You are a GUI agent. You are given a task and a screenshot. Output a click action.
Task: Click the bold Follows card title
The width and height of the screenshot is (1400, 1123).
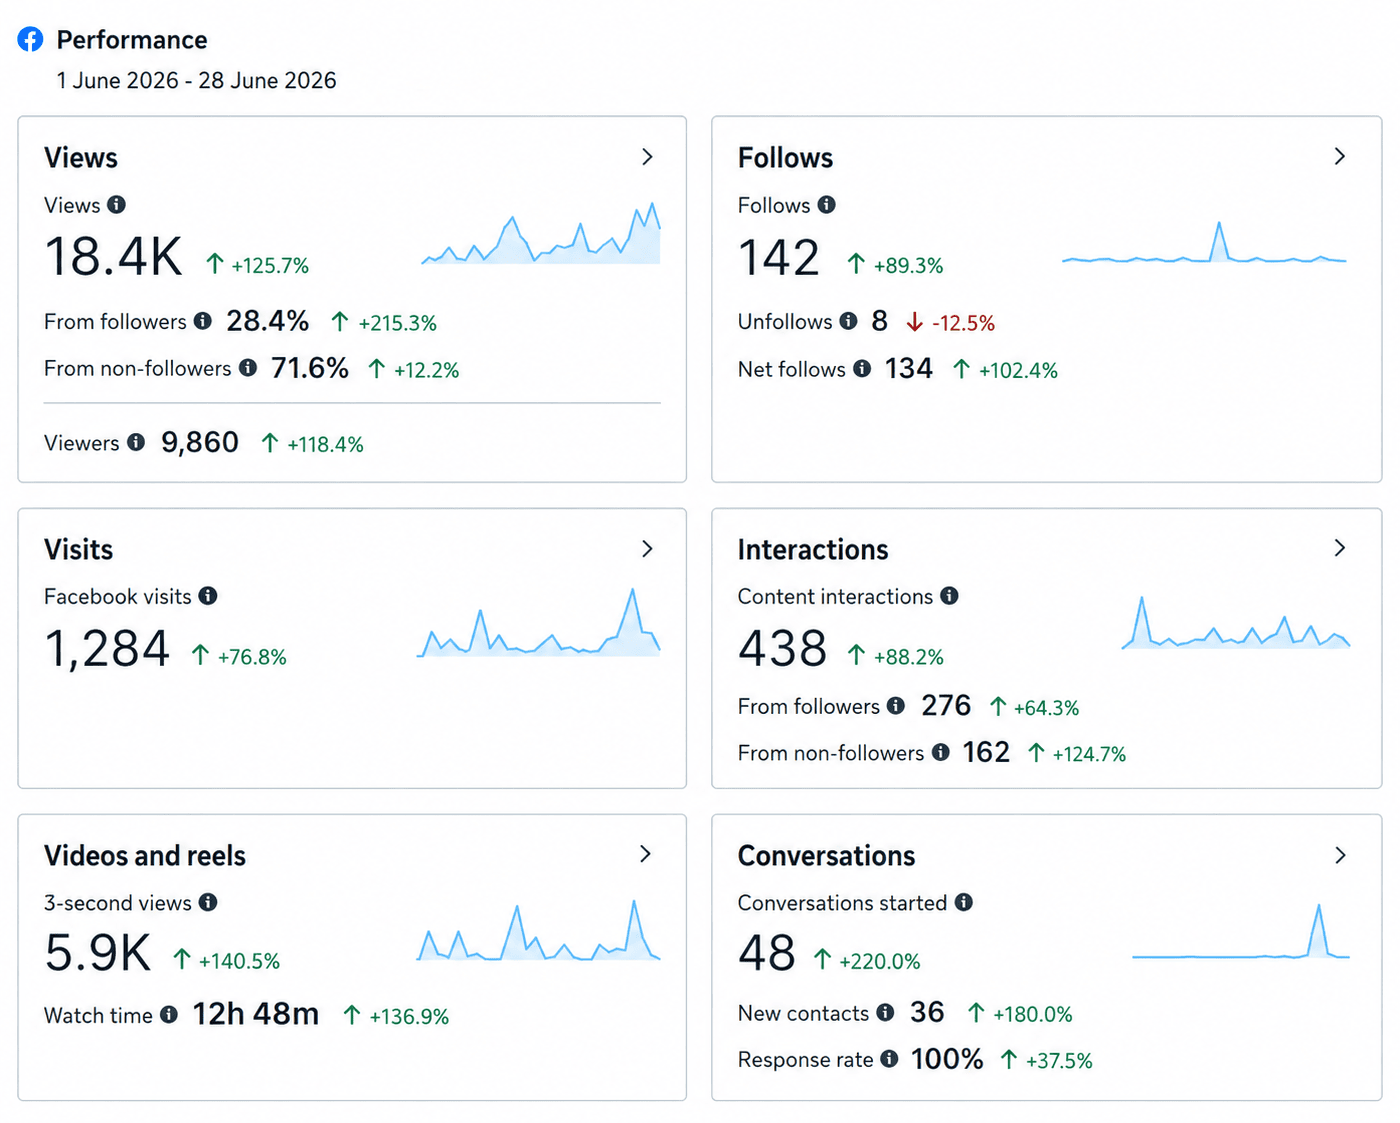785,158
